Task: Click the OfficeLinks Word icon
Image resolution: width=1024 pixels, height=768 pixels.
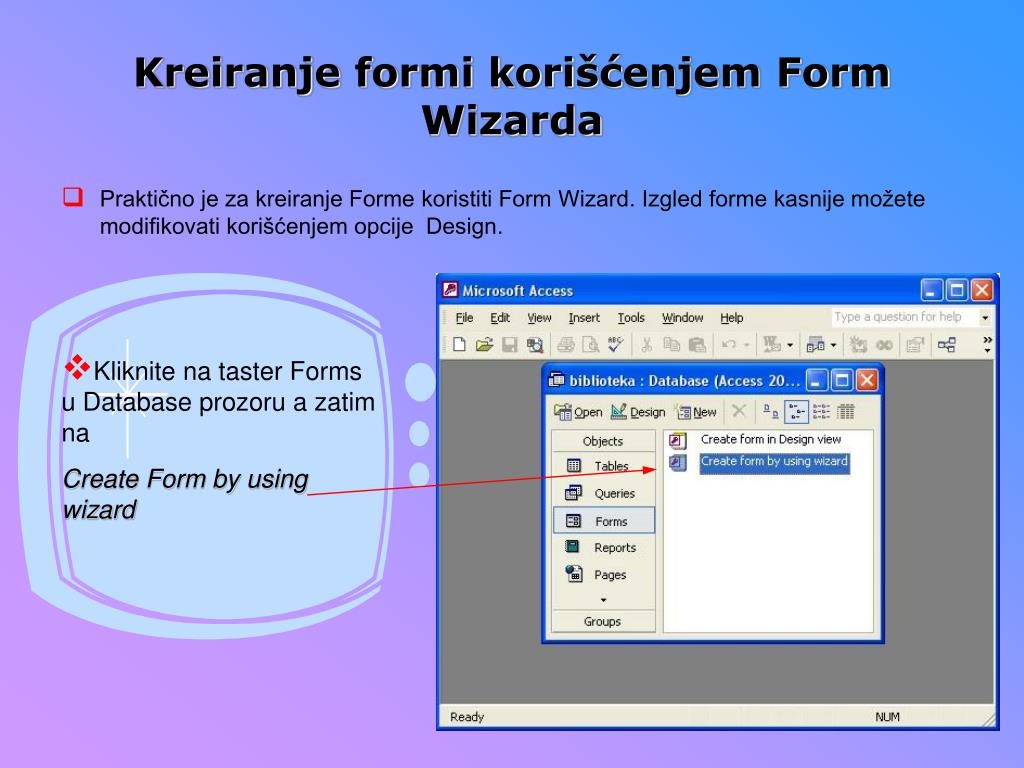Action: click(772, 344)
